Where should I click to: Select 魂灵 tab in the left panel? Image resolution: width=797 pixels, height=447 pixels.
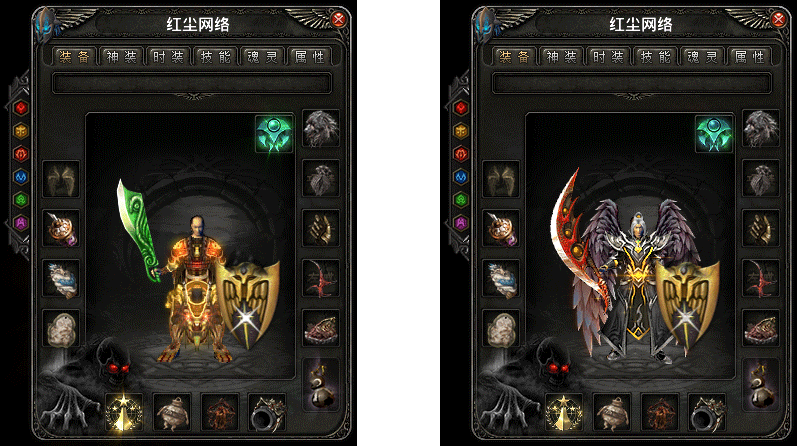click(263, 57)
